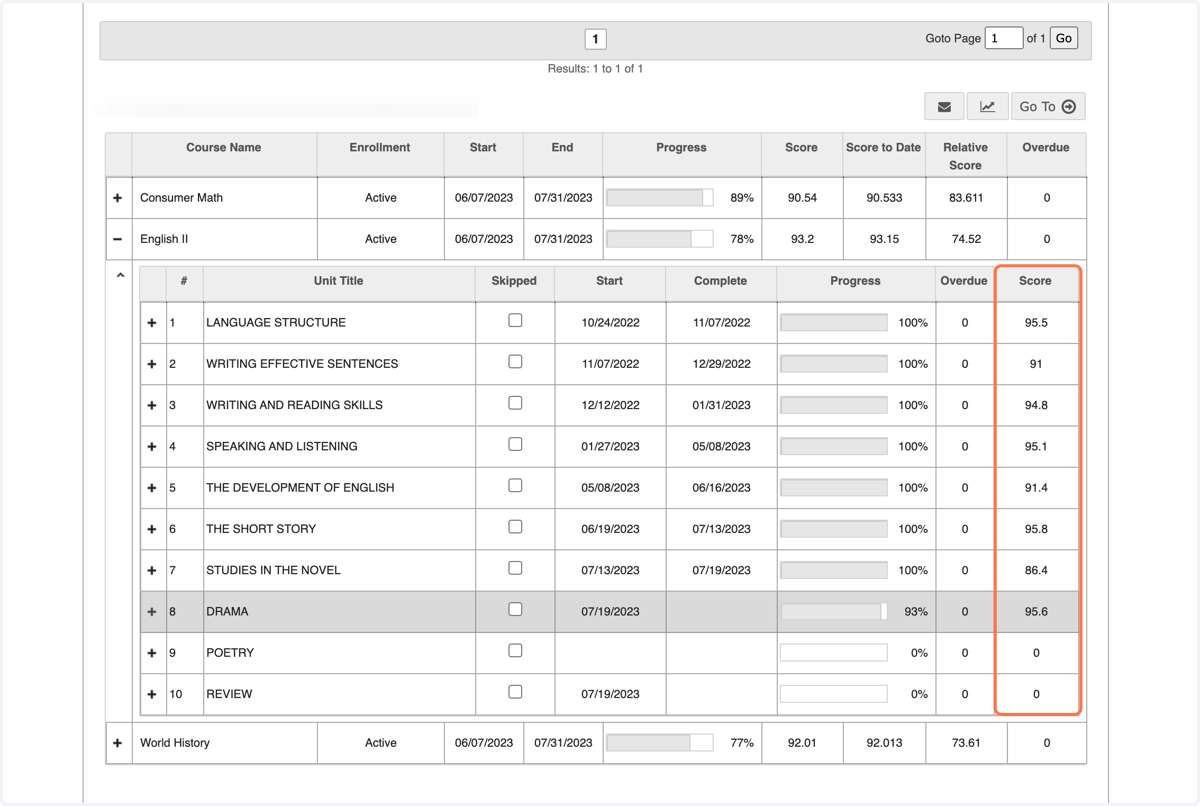Click the 93.2 score for English II
Image resolution: width=1200 pixels, height=806 pixels.
(802, 239)
